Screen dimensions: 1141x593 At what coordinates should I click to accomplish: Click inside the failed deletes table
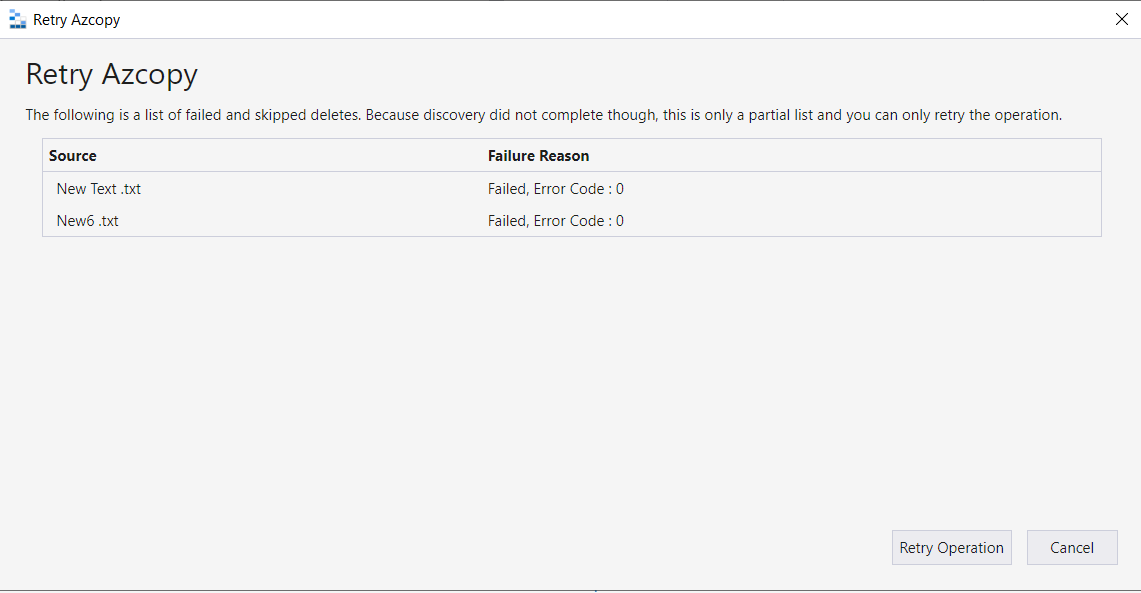(x=570, y=204)
